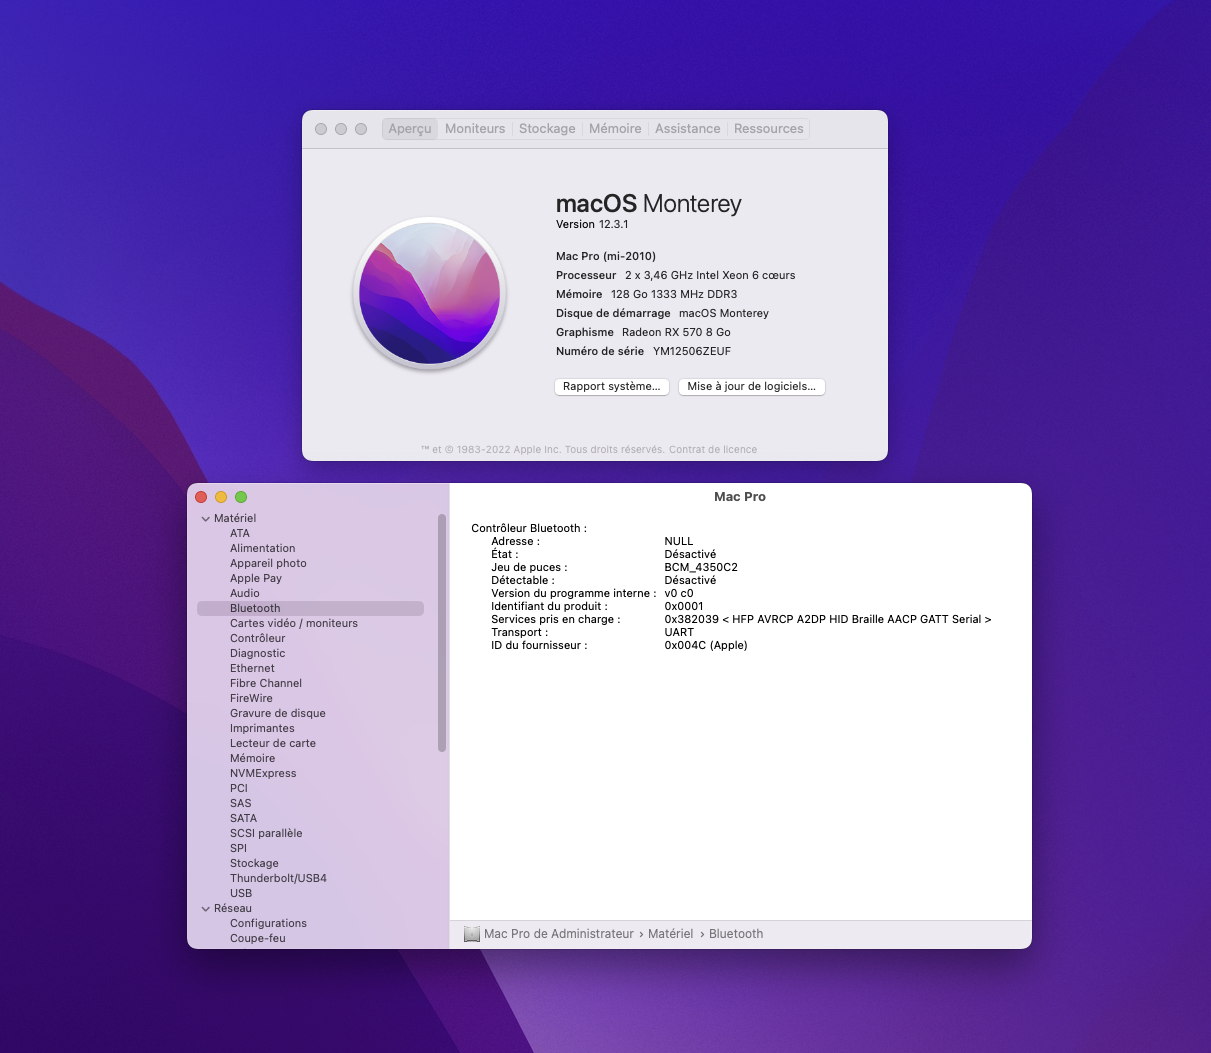Click the Mac Pro (mi-2010) model text
This screenshot has width=1211, height=1053.
point(606,256)
